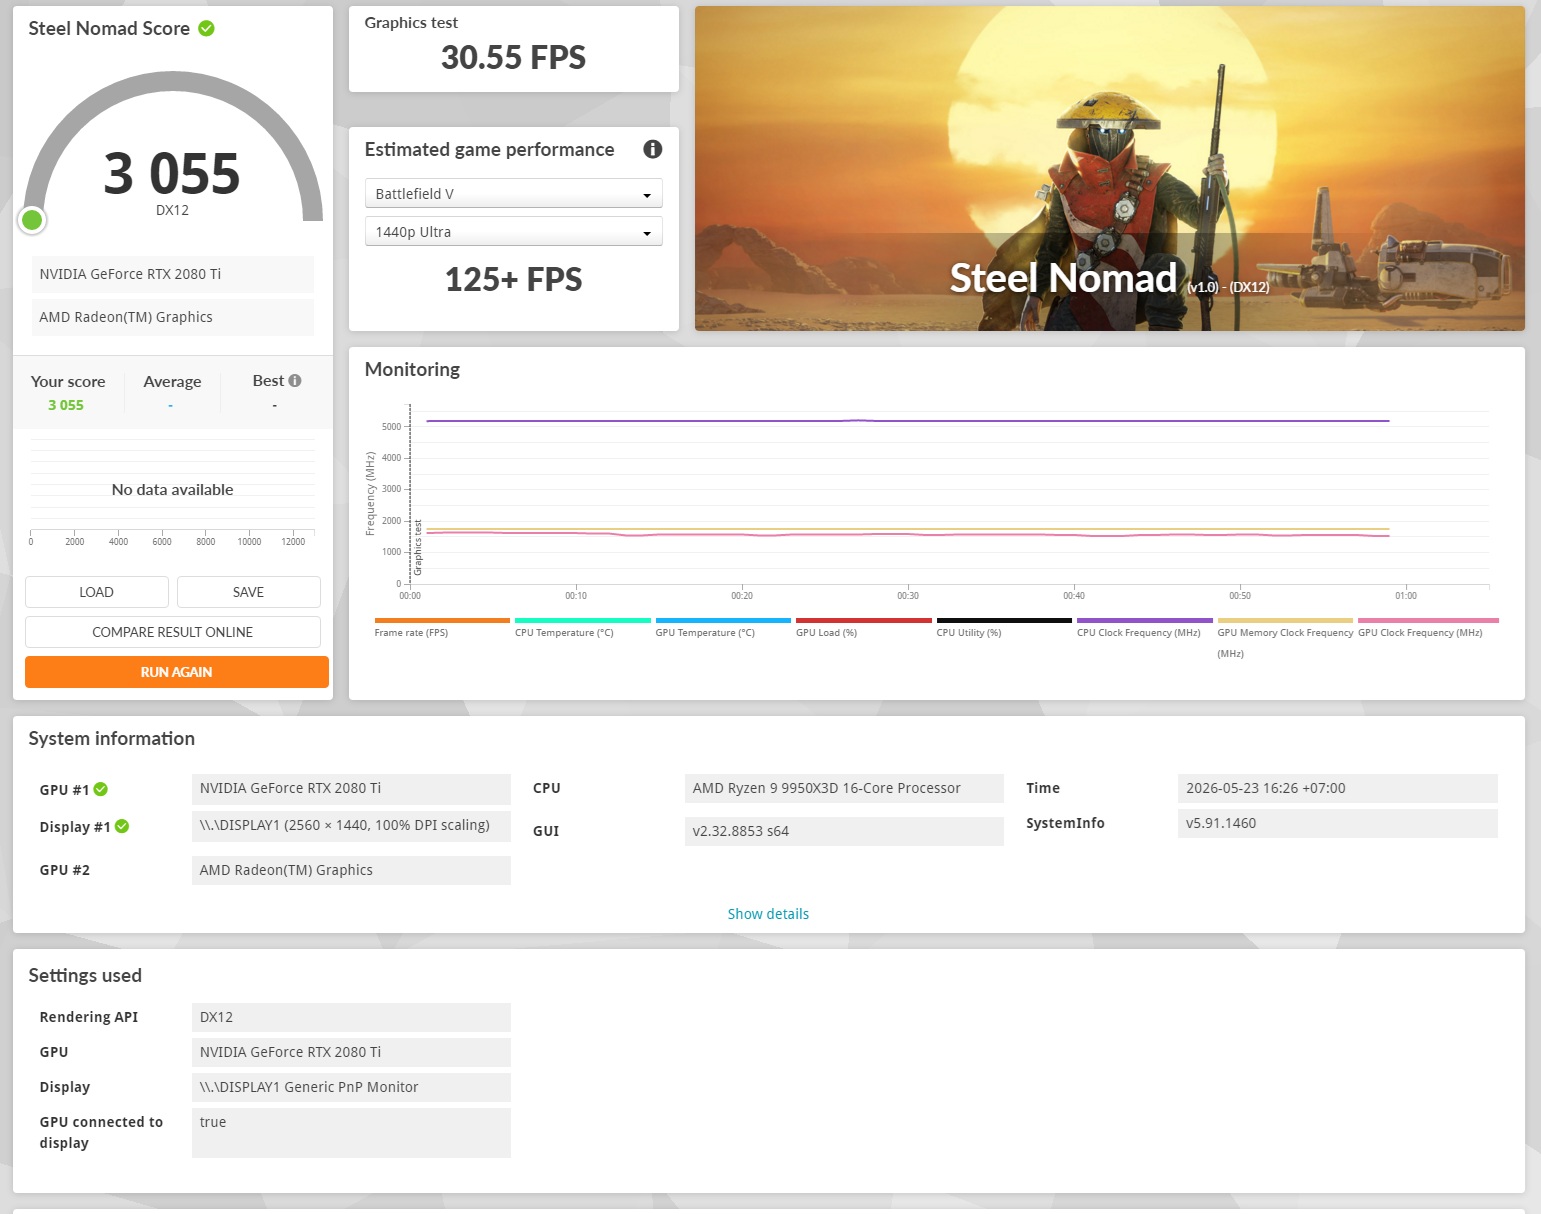The height and width of the screenshot is (1214, 1541).
Task: Click the Graphics test marker line in chart
Action: point(410,495)
